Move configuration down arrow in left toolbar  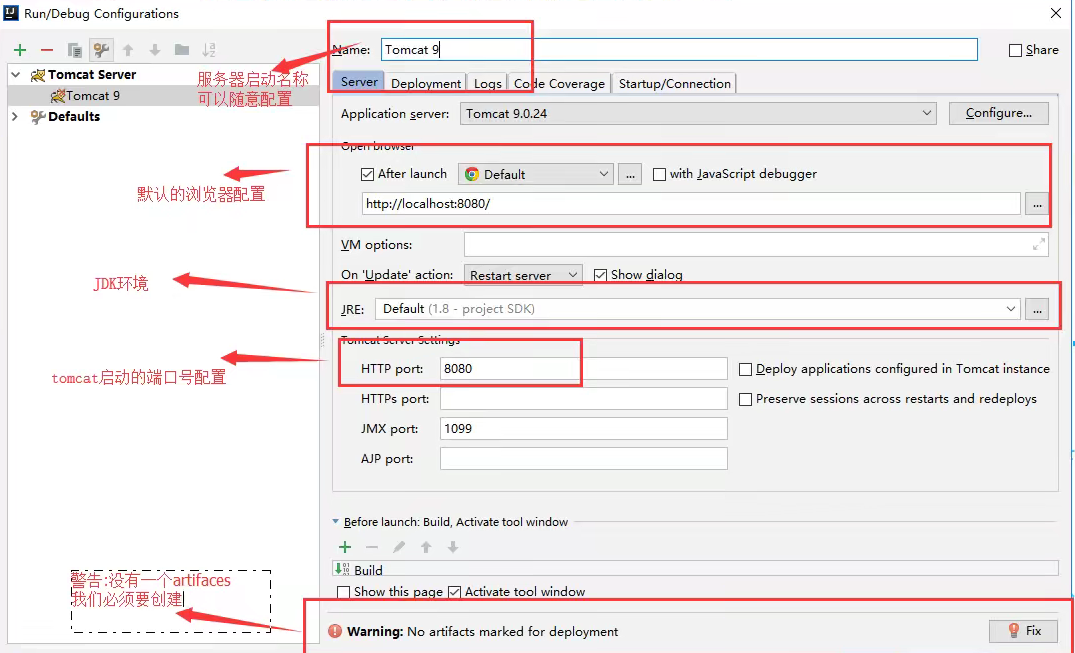pyautogui.click(x=154, y=49)
